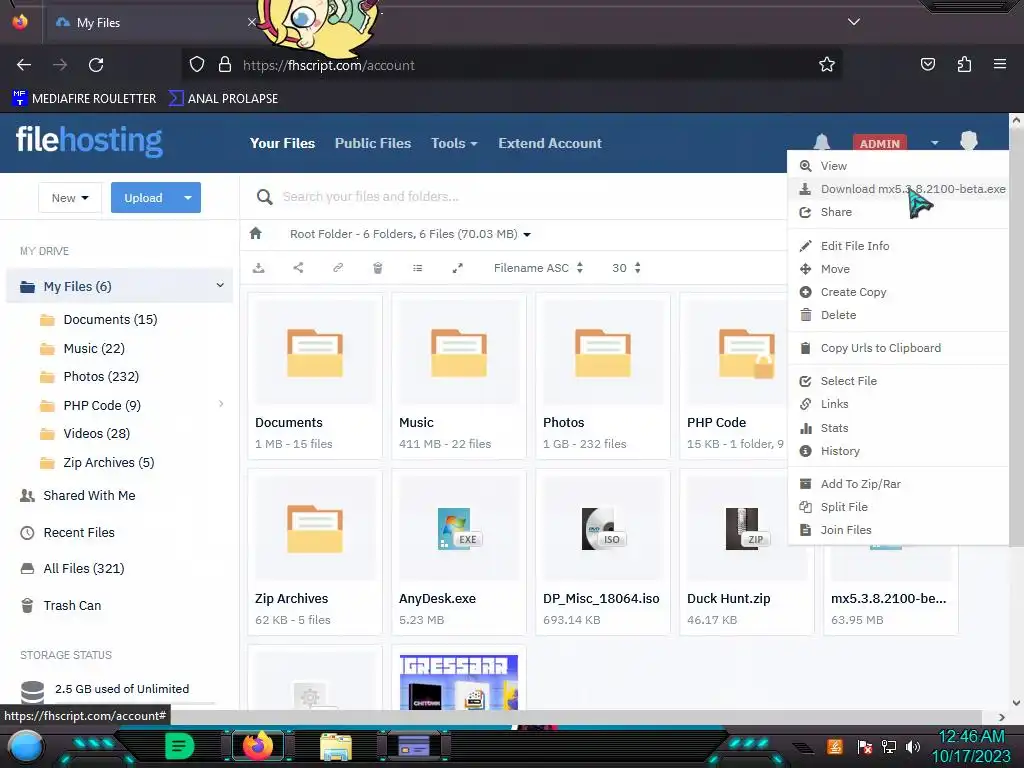
Task: Reload the page with refresh icon
Action: pos(96,65)
